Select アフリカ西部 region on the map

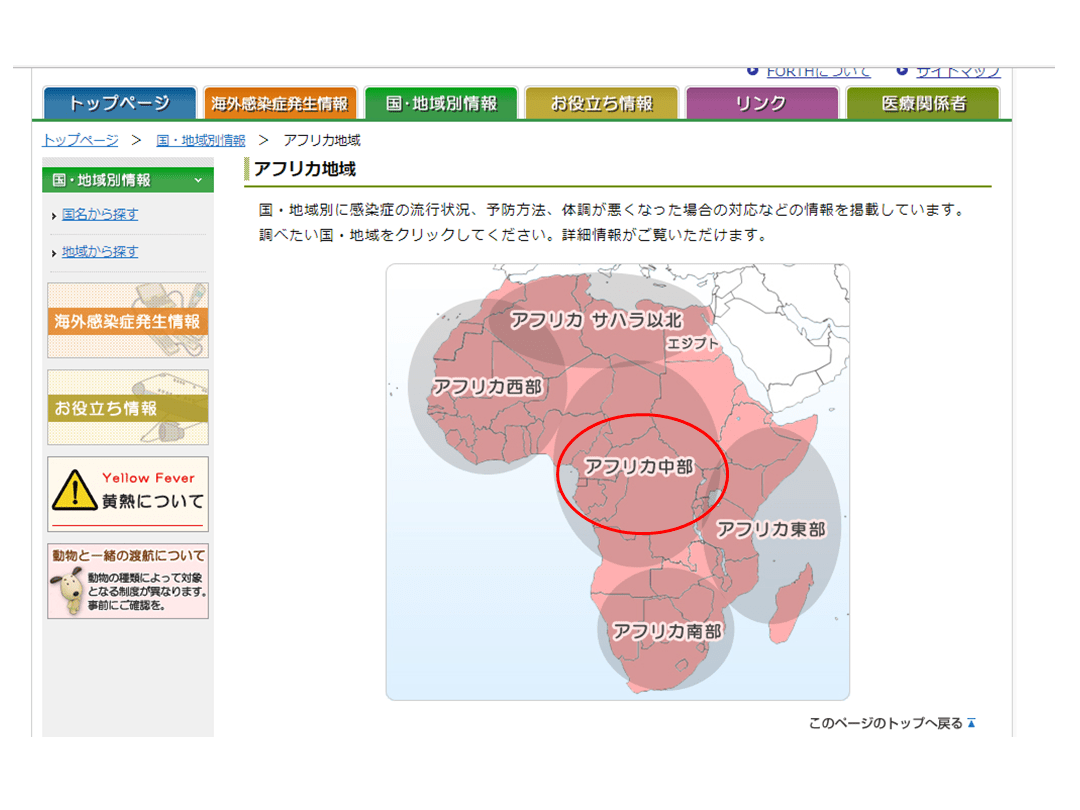487,387
